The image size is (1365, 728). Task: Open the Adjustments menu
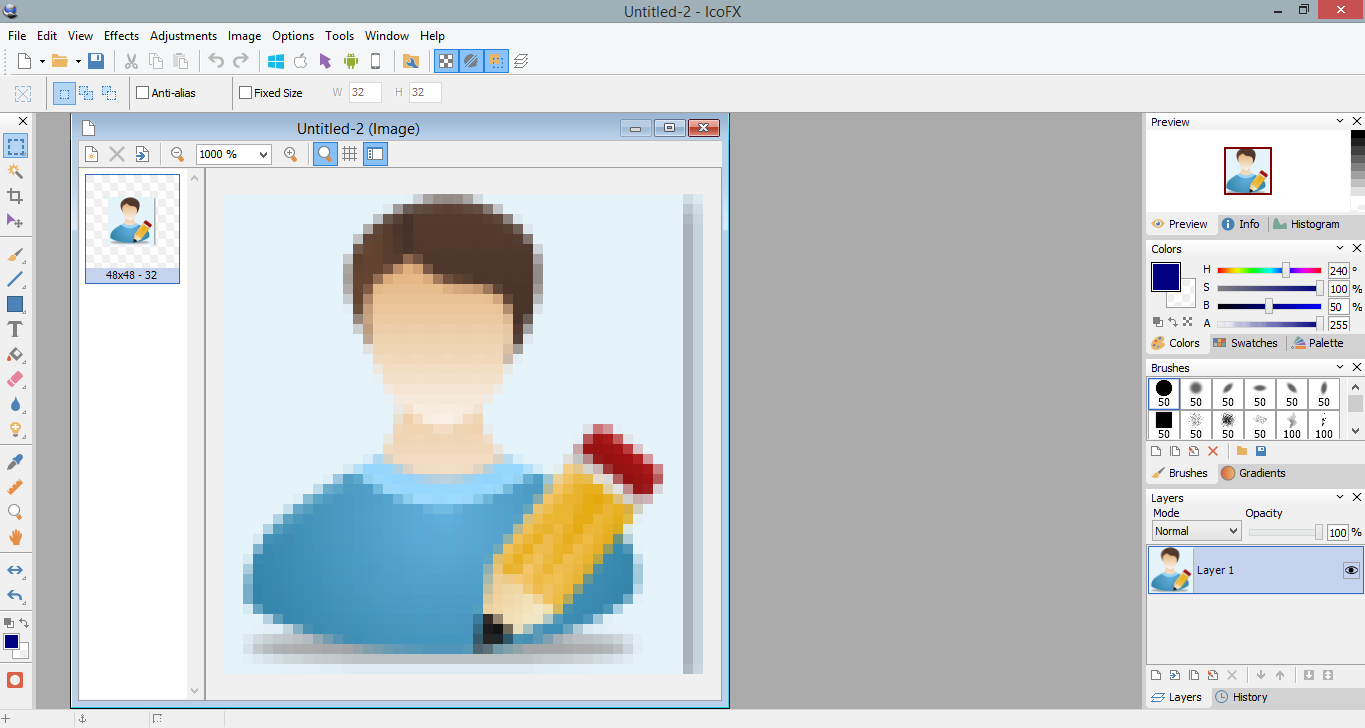coord(184,35)
